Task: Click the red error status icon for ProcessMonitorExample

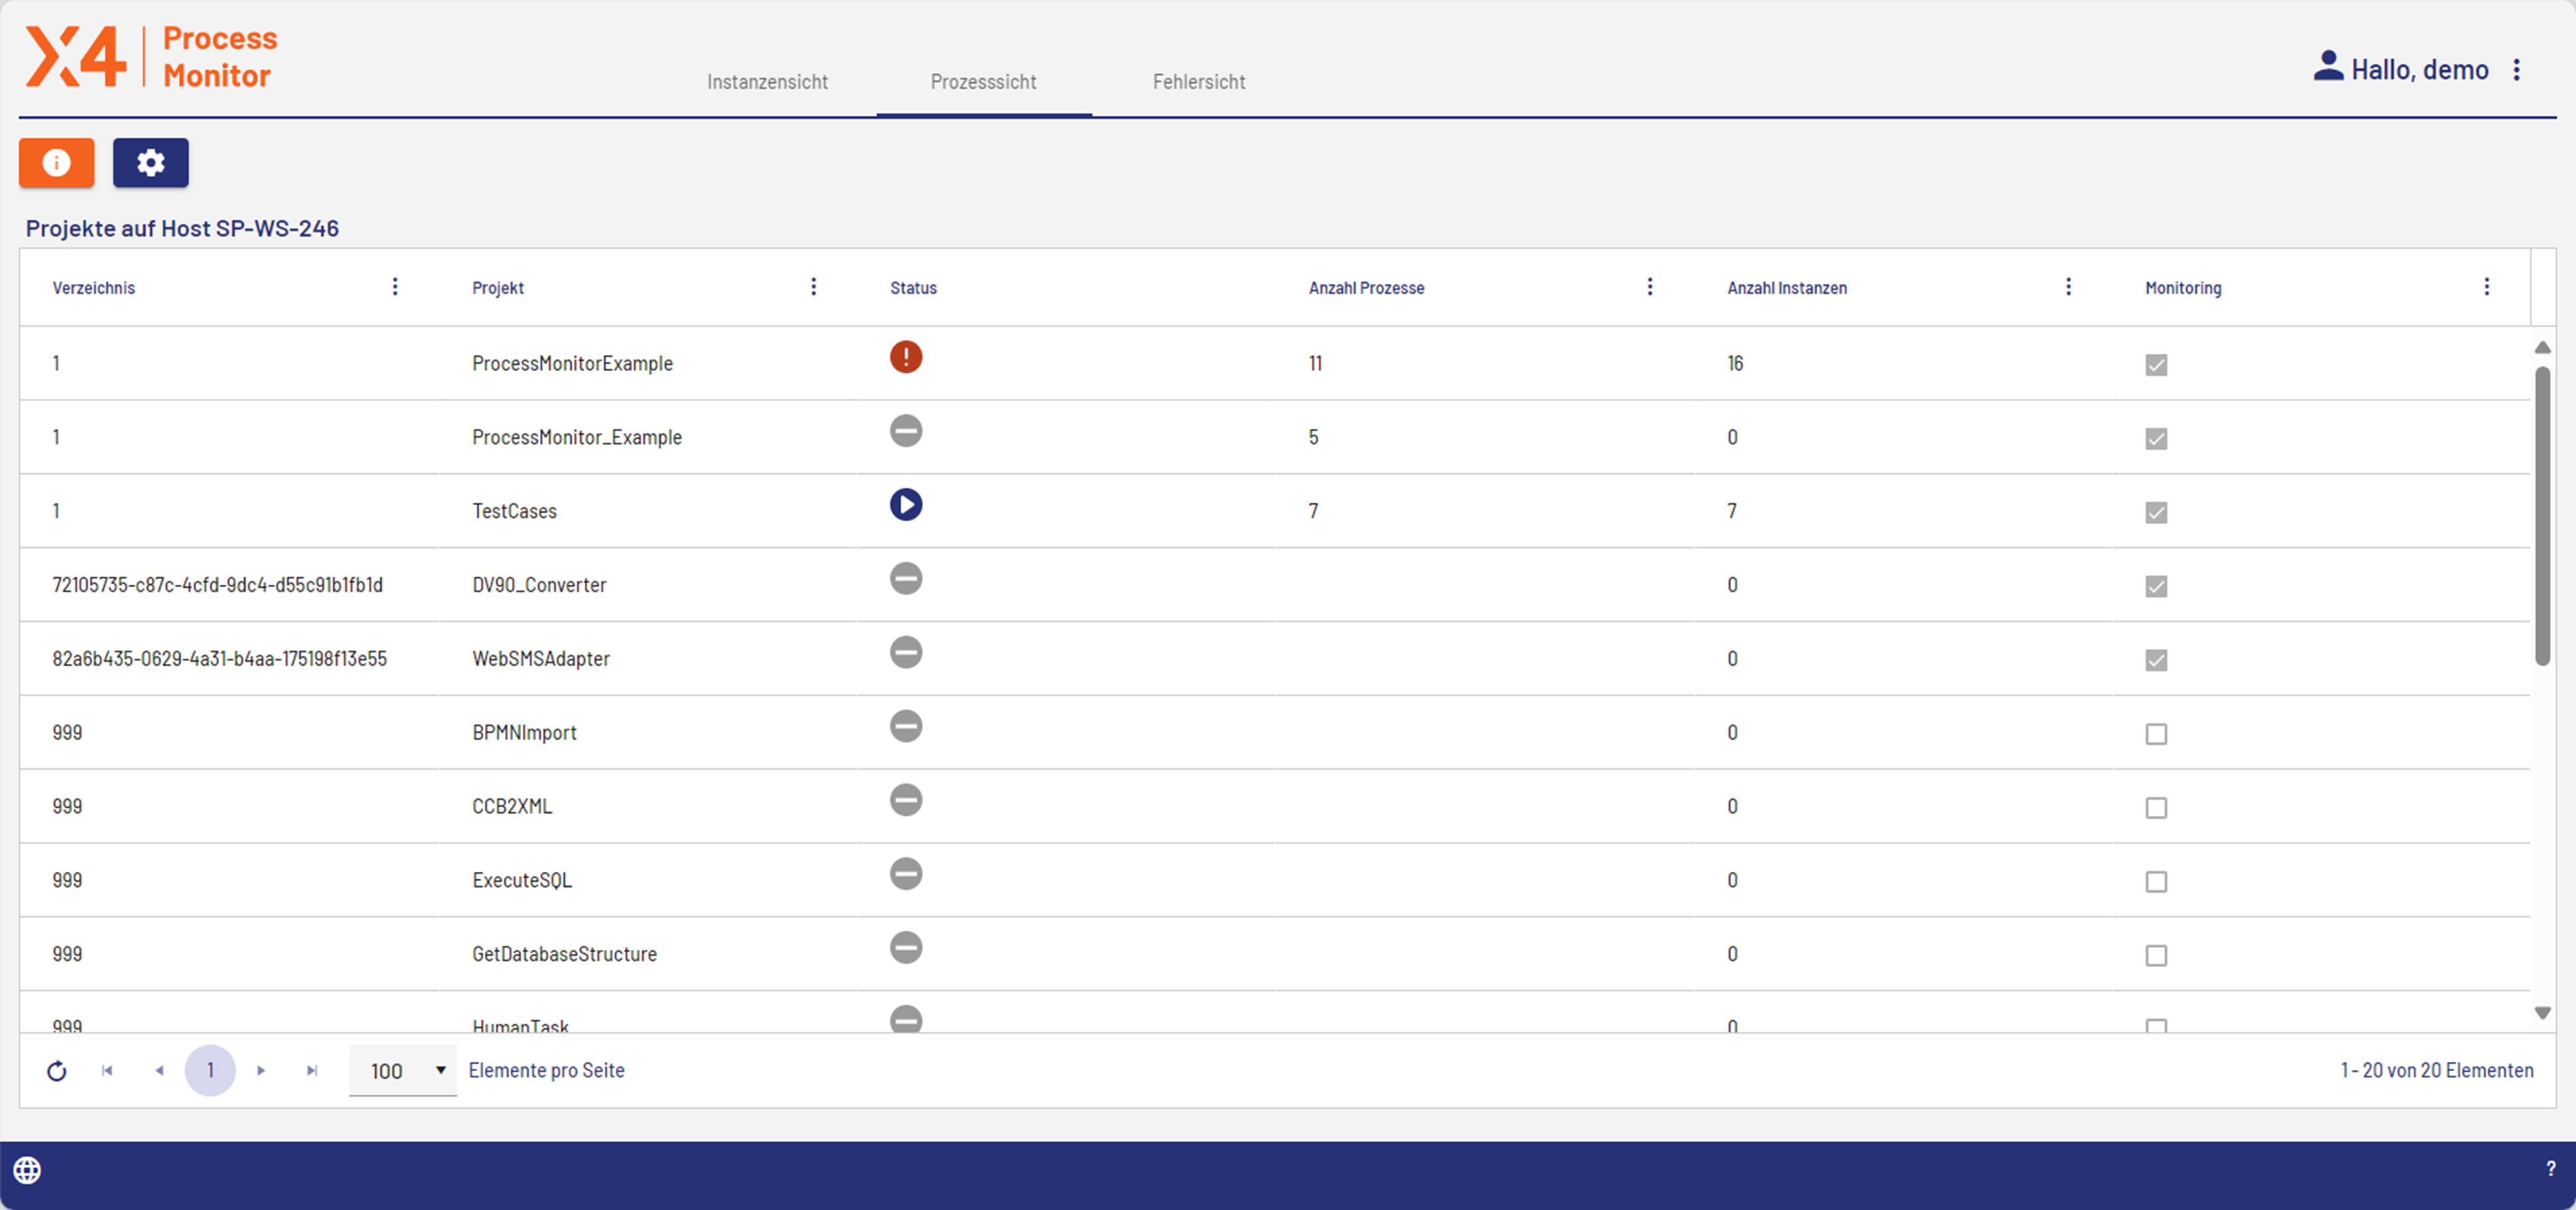Action: pyautogui.click(x=905, y=357)
